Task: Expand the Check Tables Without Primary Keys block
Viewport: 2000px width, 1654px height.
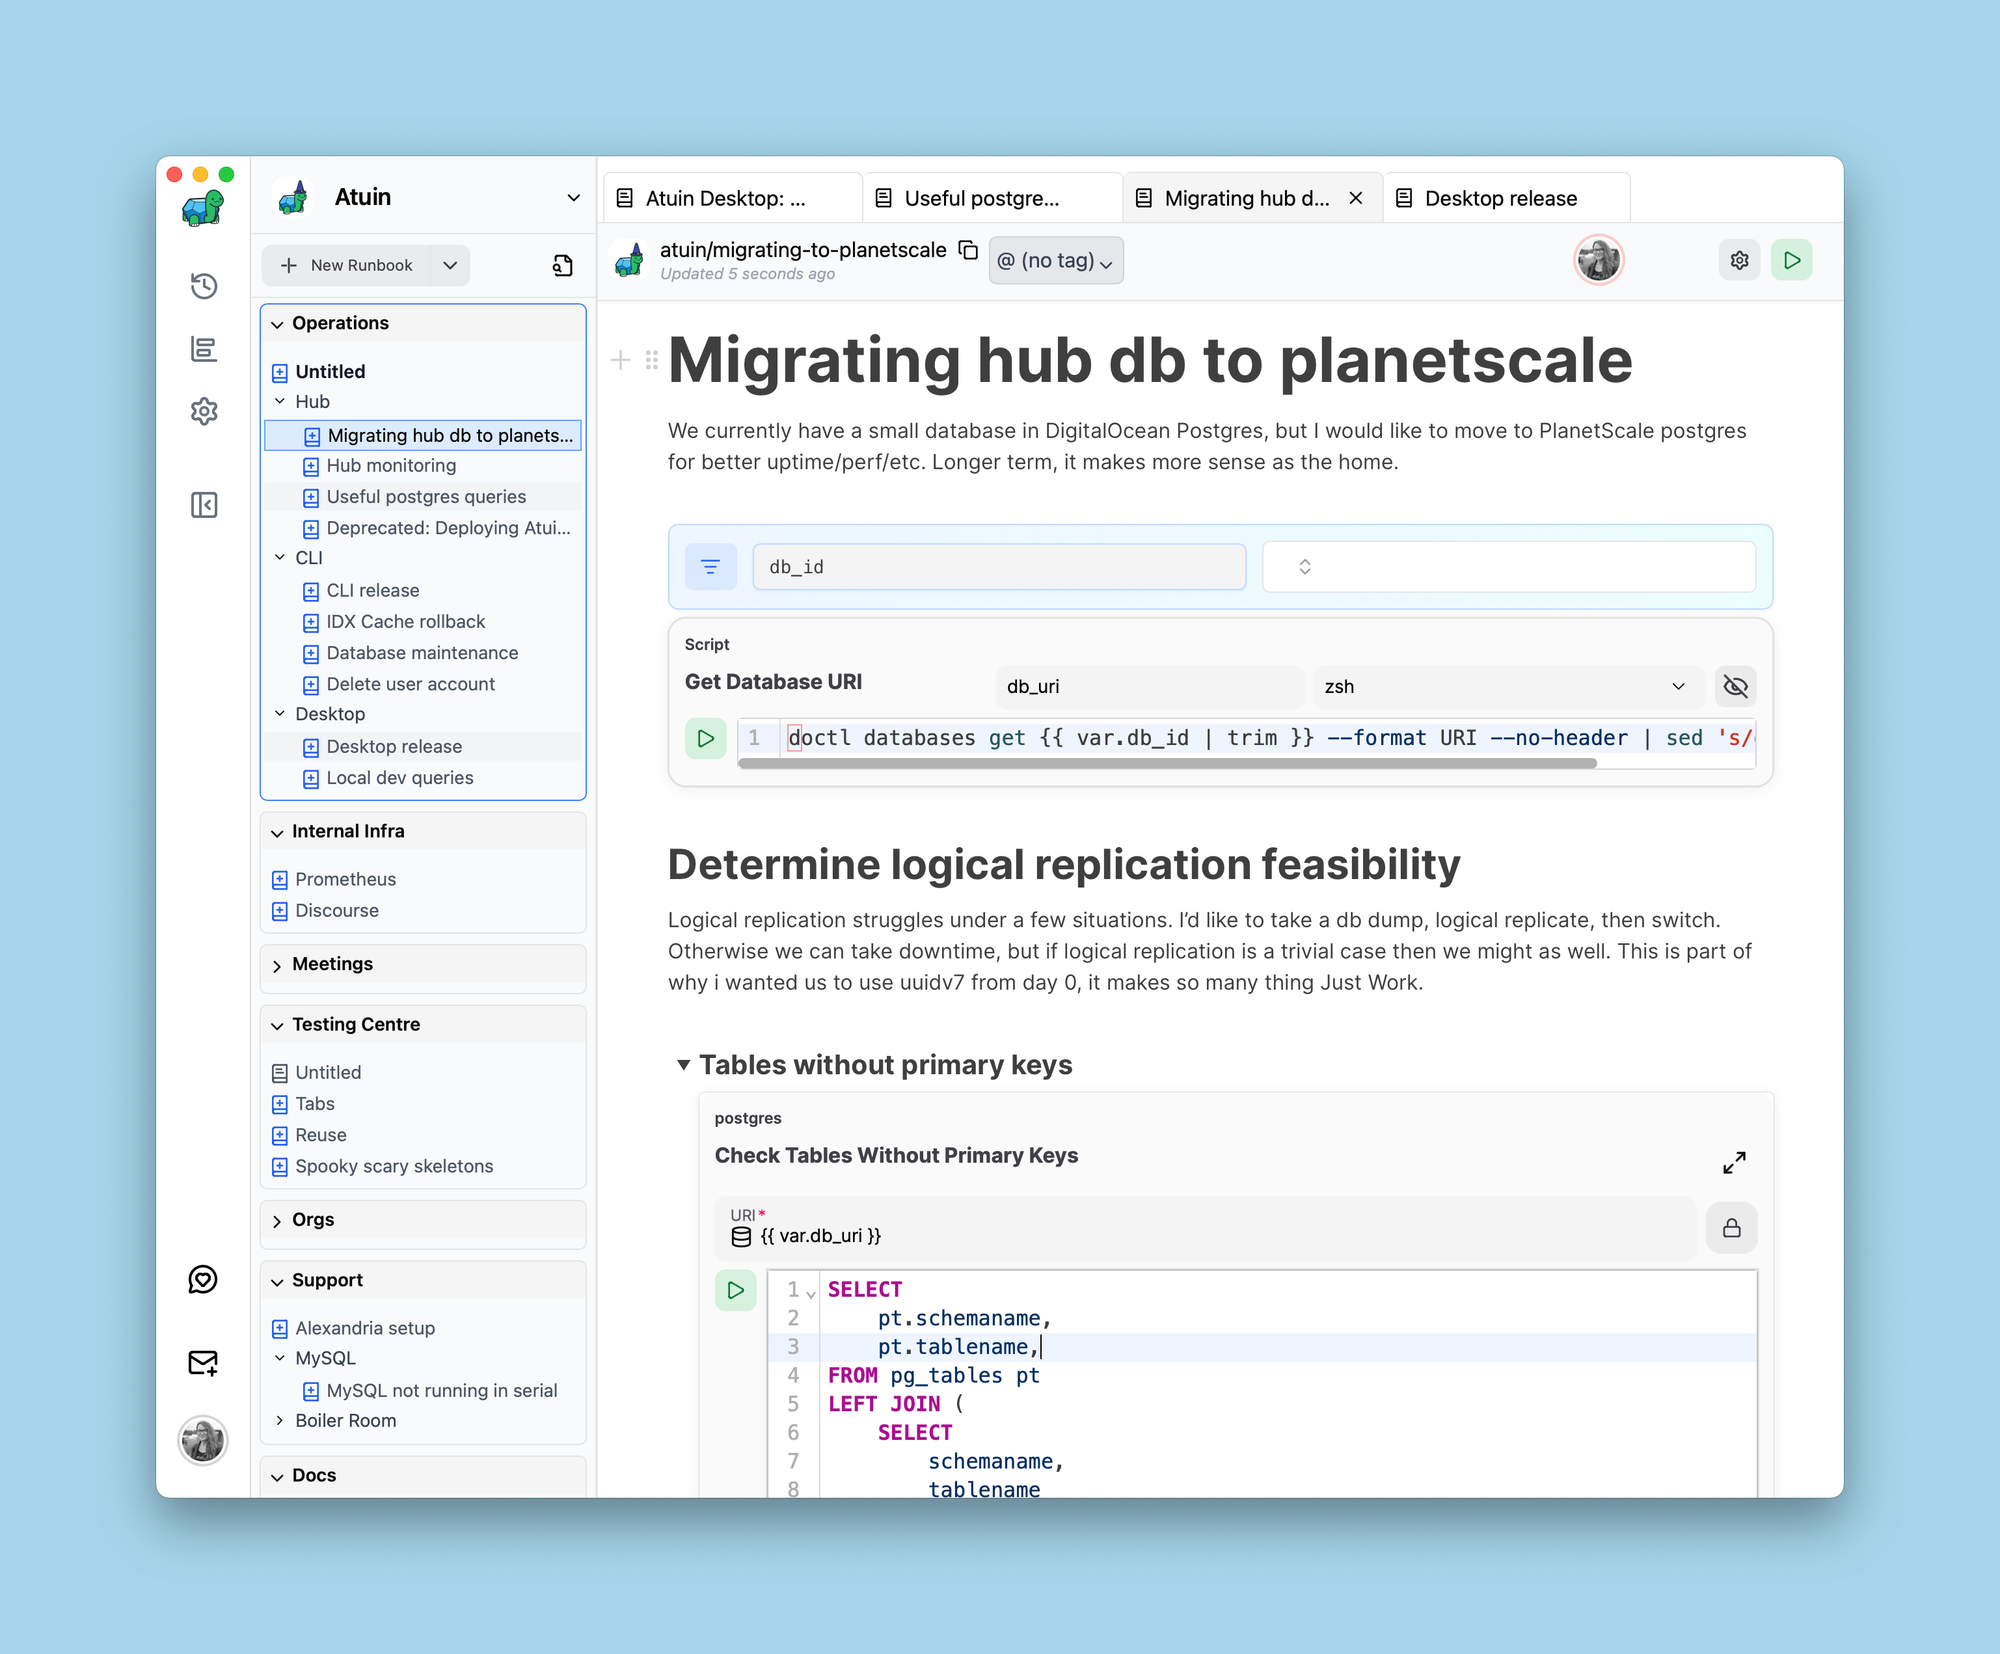Action: pyautogui.click(x=1734, y=1162)
